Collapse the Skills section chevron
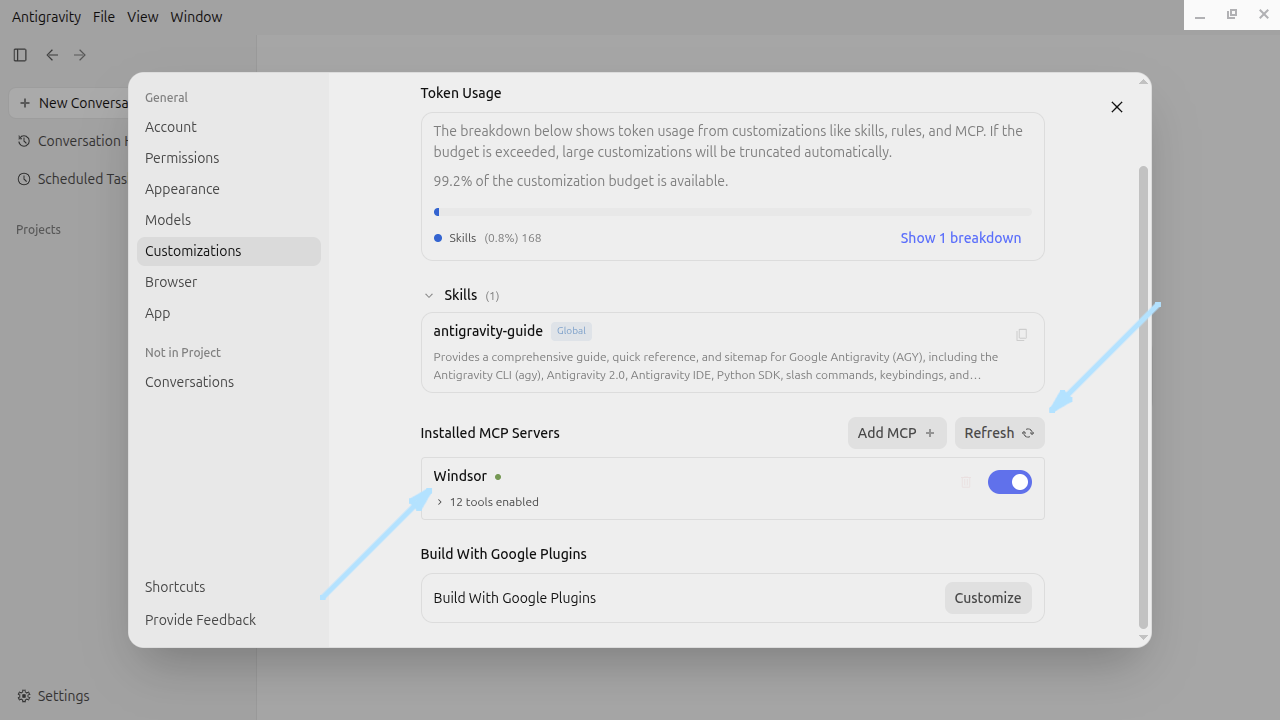Screen dimensions: 1280x720 point(429,295)
